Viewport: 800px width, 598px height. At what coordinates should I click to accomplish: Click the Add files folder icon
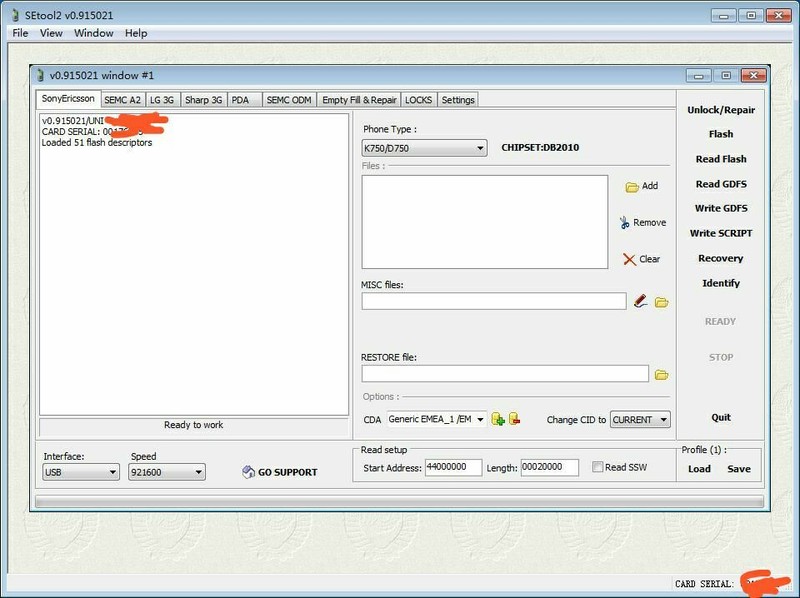[x=632, y=187]
